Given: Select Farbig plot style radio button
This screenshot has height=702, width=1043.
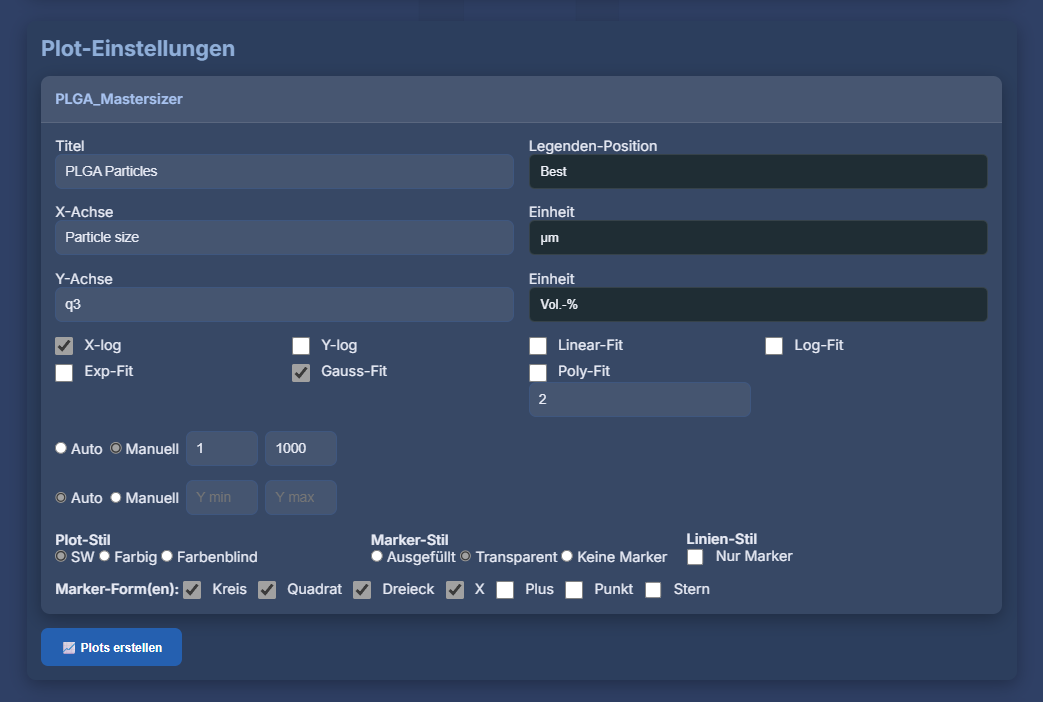Looking at the screenshot, I should point(105,556).
